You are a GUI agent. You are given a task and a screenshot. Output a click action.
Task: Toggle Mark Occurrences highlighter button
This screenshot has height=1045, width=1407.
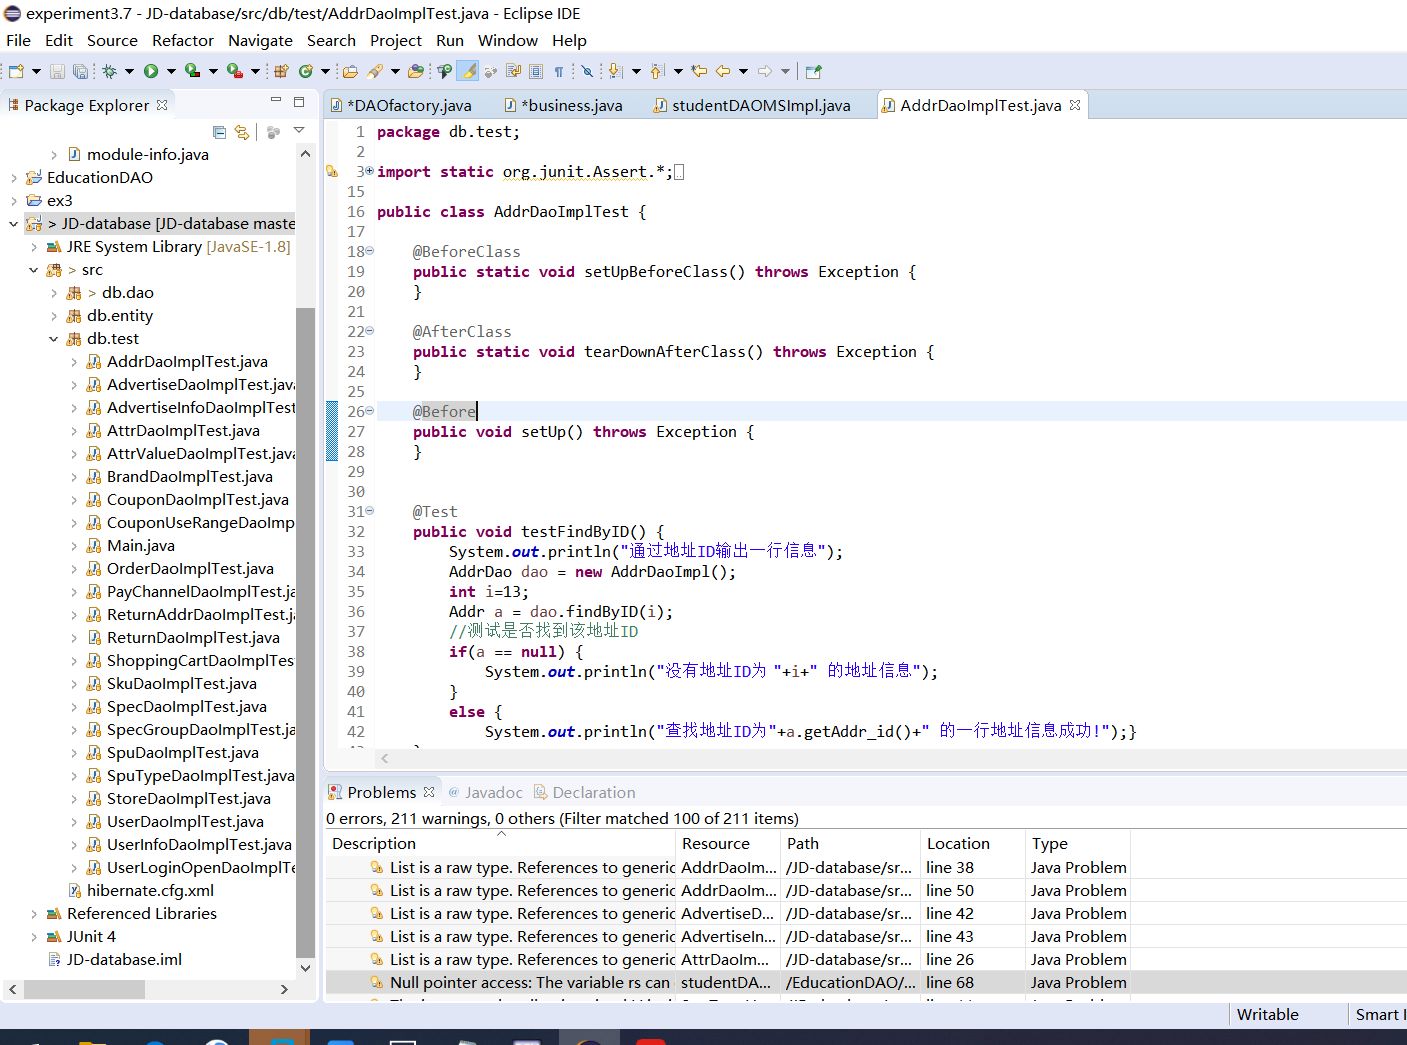(x=467, y=71)
